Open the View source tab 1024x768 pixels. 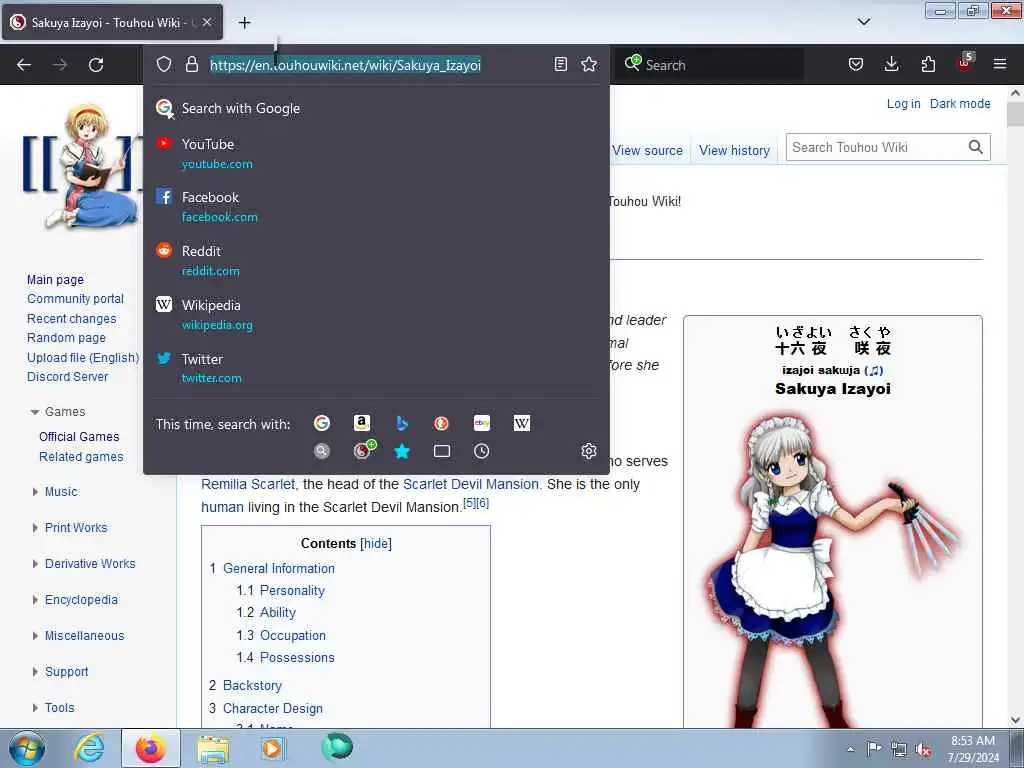point(647,151)
